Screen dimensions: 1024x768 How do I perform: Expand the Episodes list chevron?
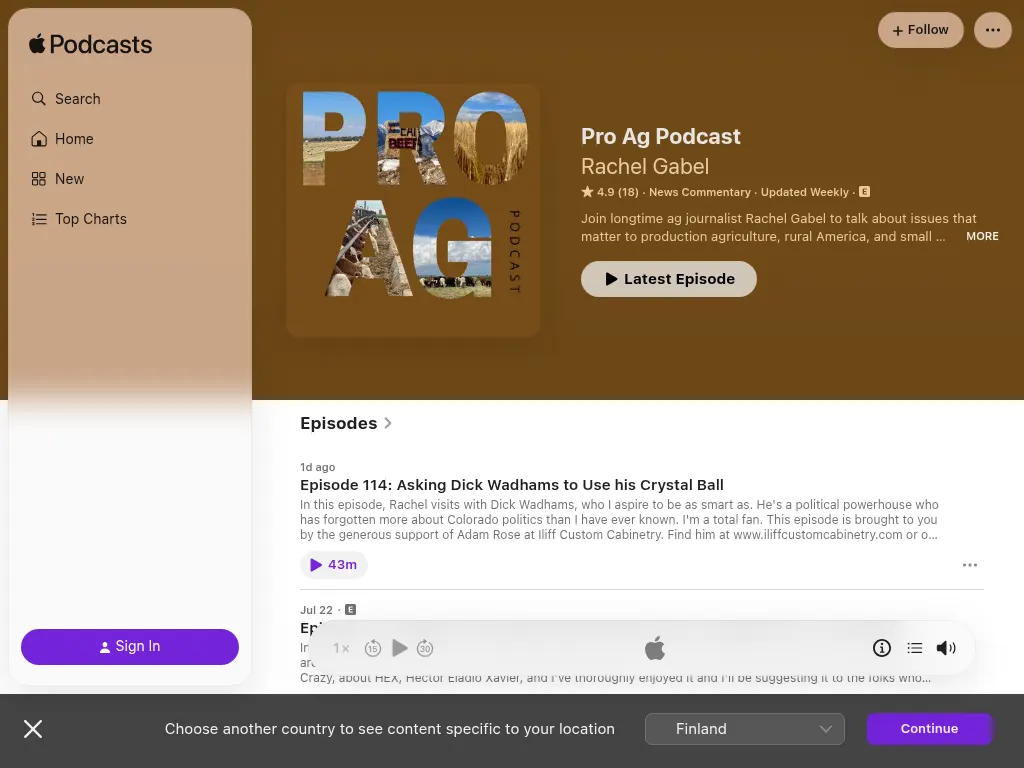[x=388, y=423]
